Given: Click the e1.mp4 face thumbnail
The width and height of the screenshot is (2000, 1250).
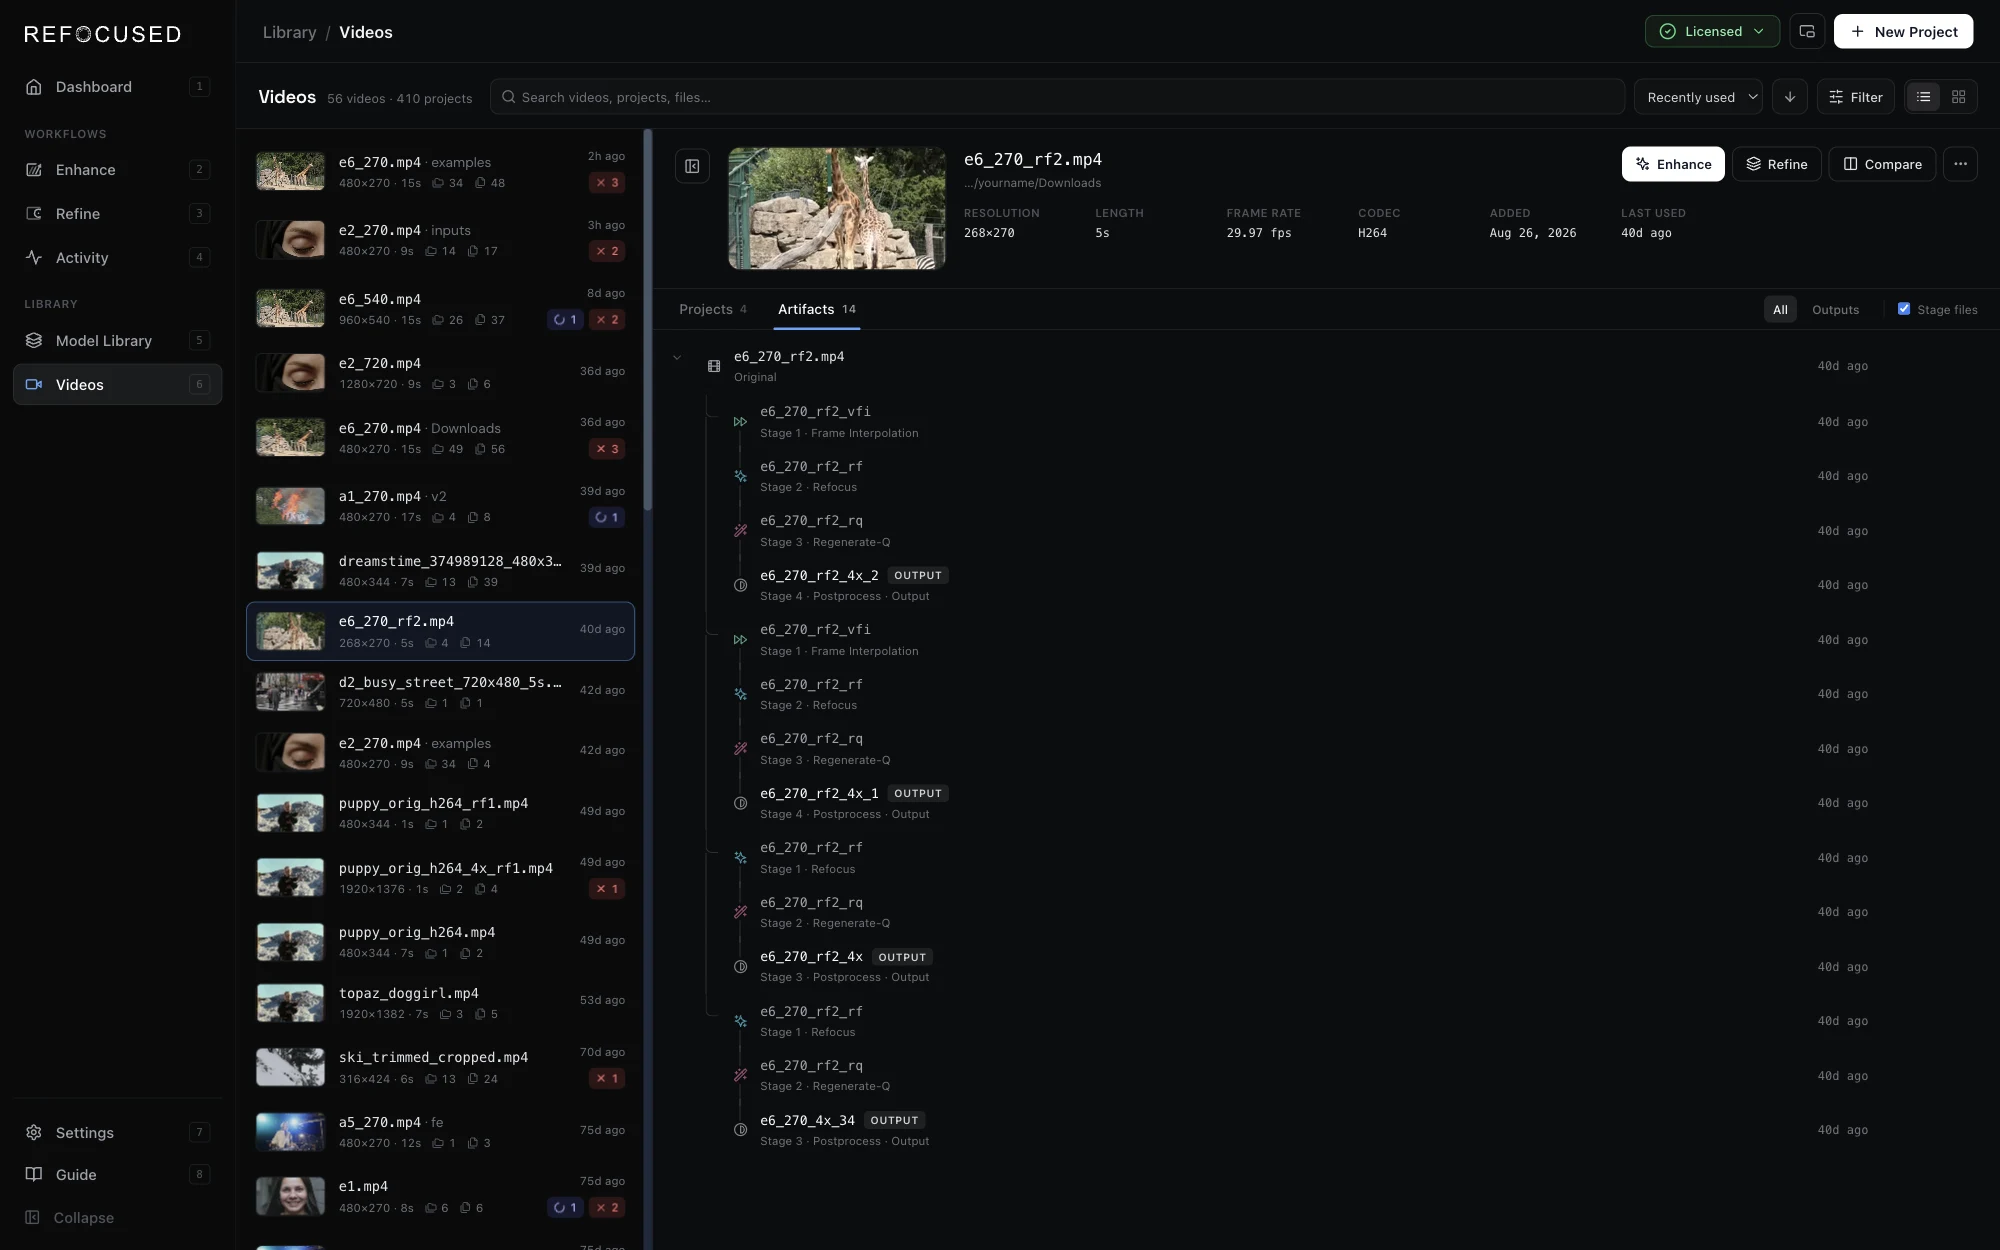Looking at the screenshot, I should click(290, 1196).
